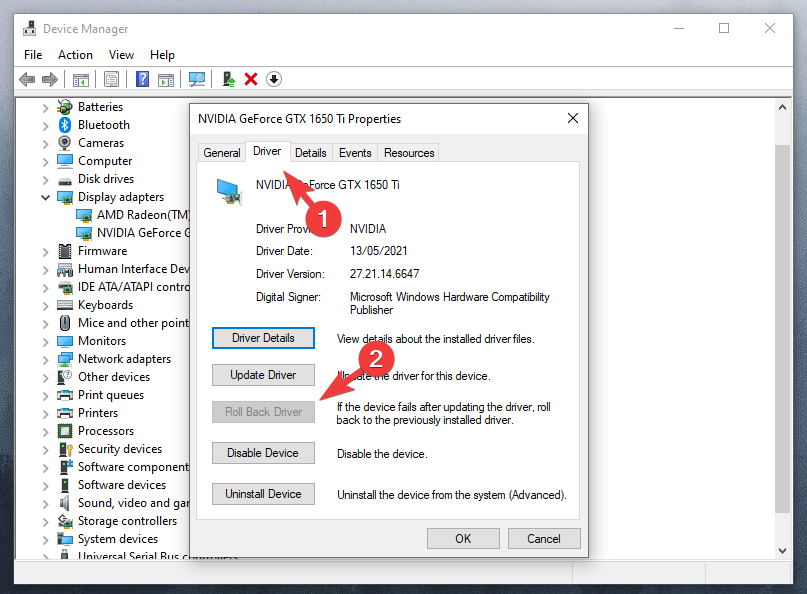The width and height of the screenshot is (807, 594).
Task: Click the Storage controllers category icon
Action: (x=65, y=521)
